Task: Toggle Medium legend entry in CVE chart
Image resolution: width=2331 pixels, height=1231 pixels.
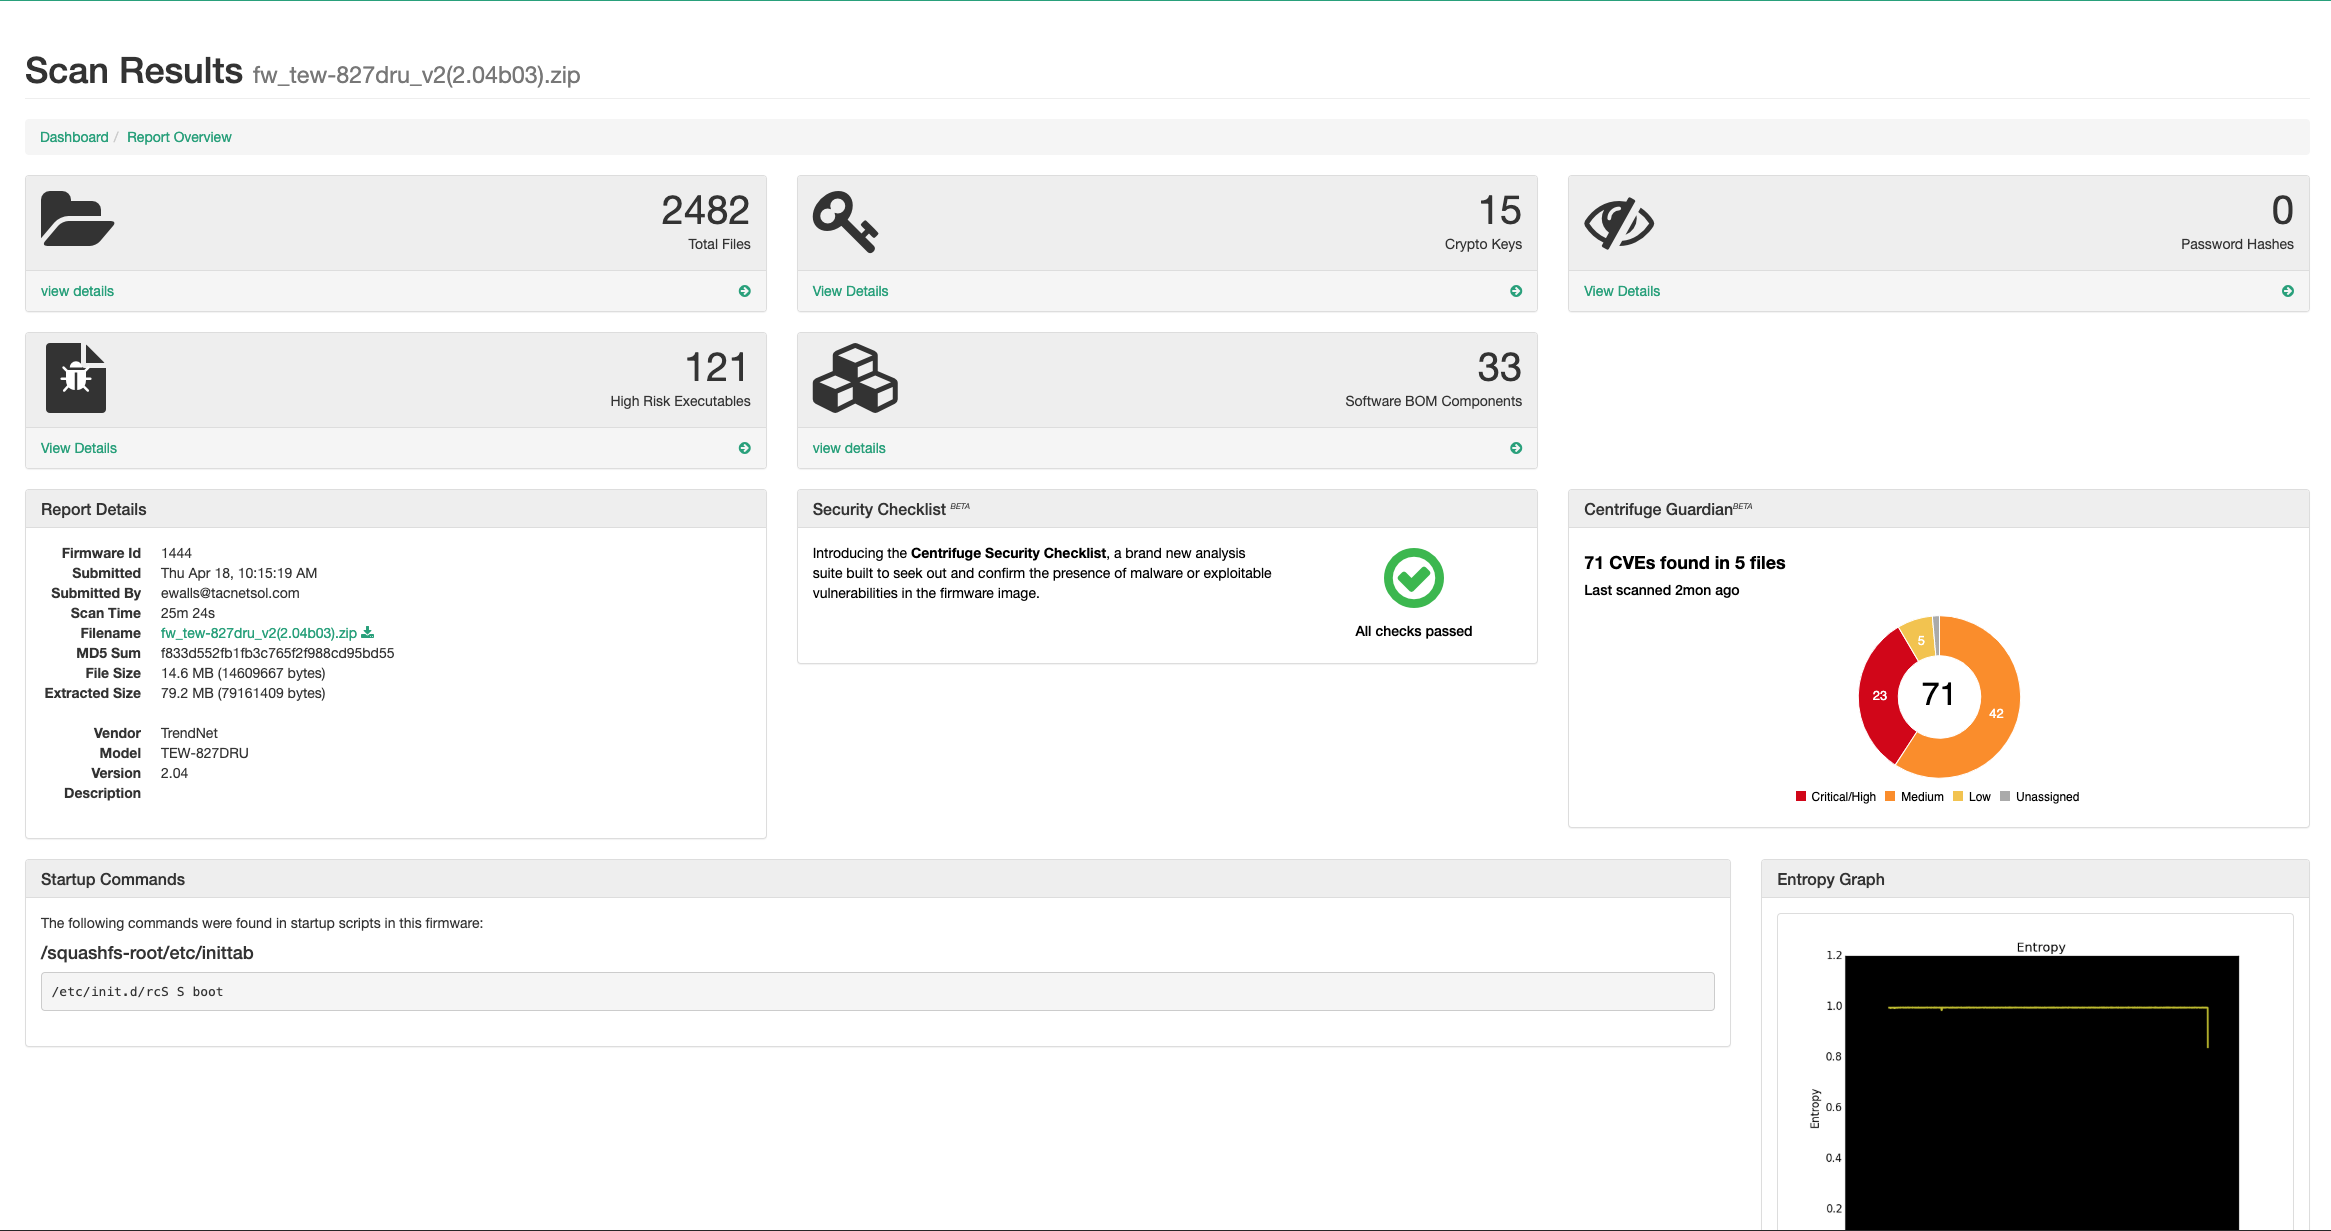Action: click(1914, 797)
